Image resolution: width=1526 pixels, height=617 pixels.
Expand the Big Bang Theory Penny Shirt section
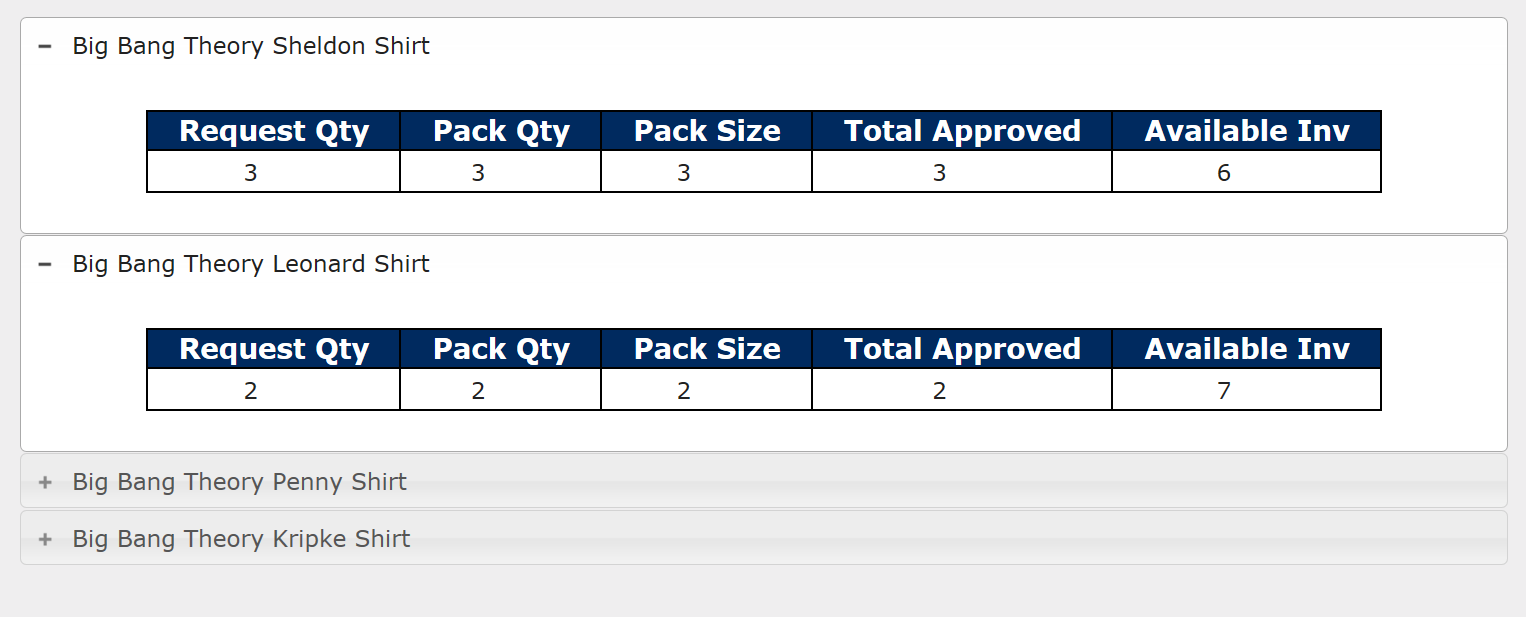pyautogui.click(x=44, y=481)
